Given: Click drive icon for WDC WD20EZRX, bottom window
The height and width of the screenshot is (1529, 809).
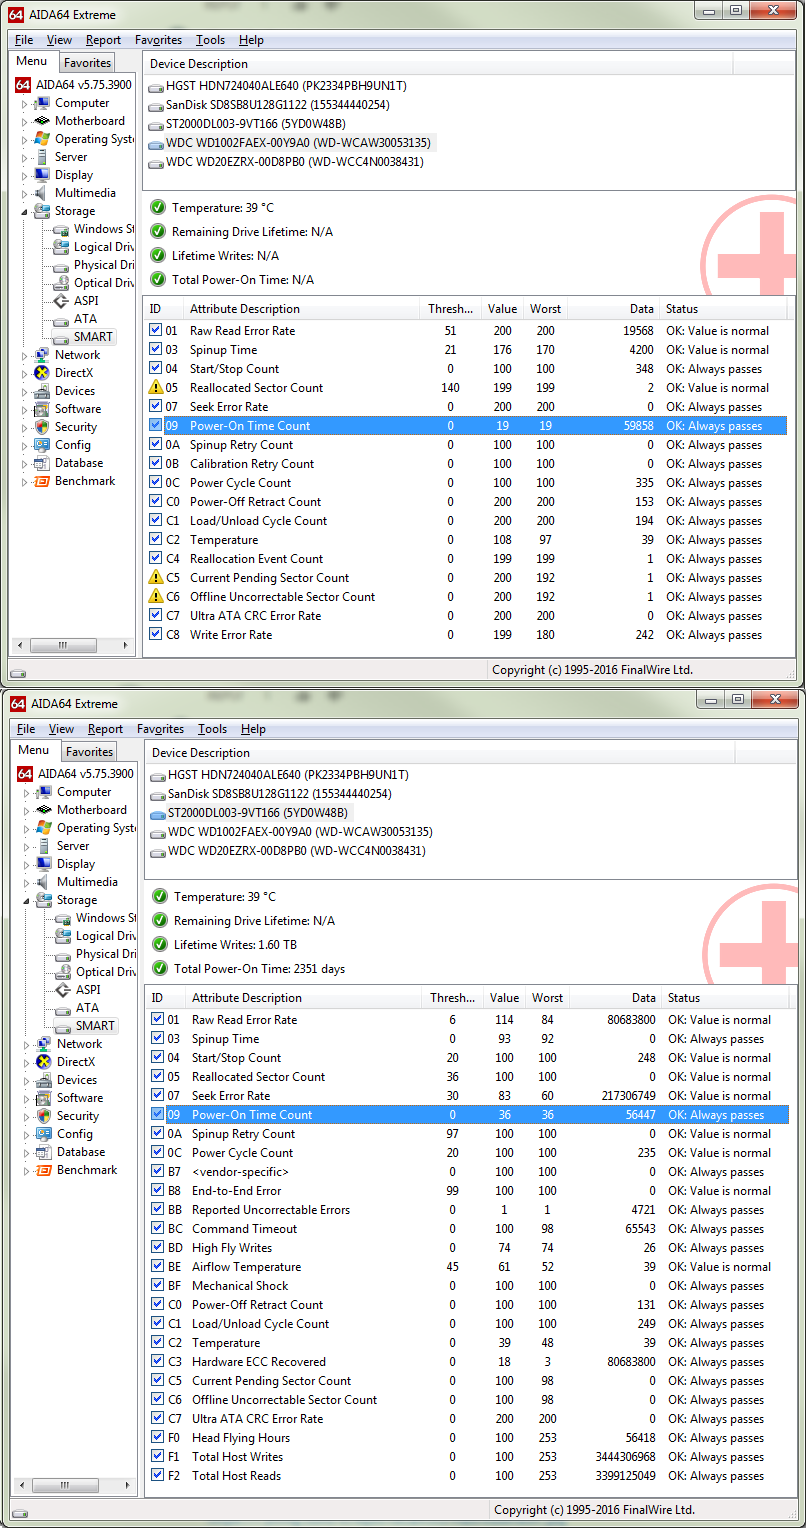Looking at the screenshot, I should pyautogui.click(x=158, y=851).
